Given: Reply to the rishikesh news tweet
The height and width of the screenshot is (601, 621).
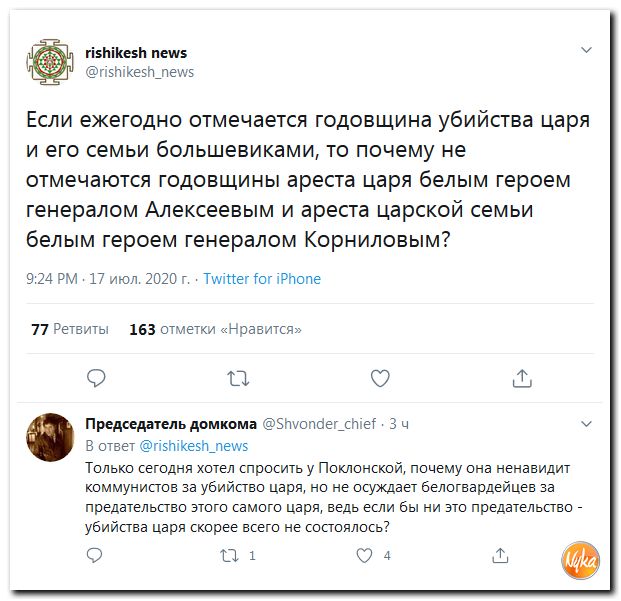Looking at the screenshot, I should point(96,378).
